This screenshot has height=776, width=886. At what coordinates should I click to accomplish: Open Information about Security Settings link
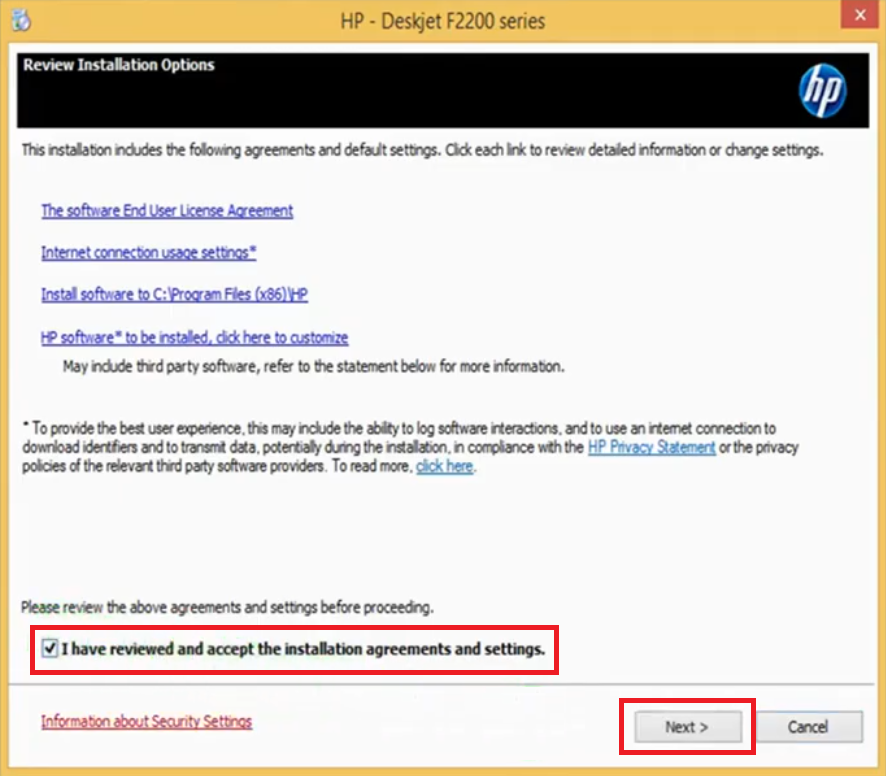point(146,721)
